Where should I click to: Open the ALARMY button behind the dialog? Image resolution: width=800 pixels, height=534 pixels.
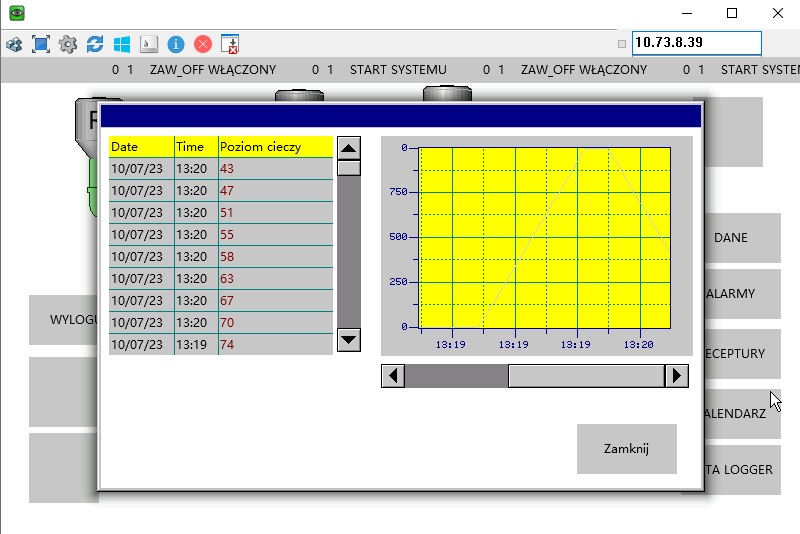coord(742,294)
